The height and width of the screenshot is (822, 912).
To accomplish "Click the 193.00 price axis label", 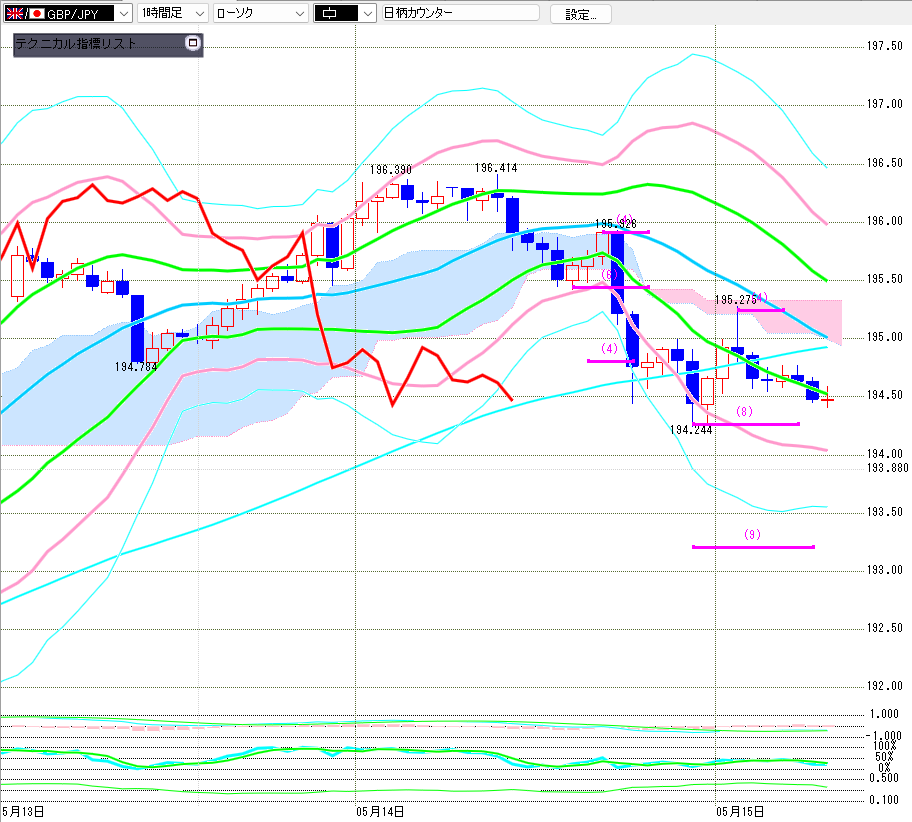I will (x=885, y=570).
